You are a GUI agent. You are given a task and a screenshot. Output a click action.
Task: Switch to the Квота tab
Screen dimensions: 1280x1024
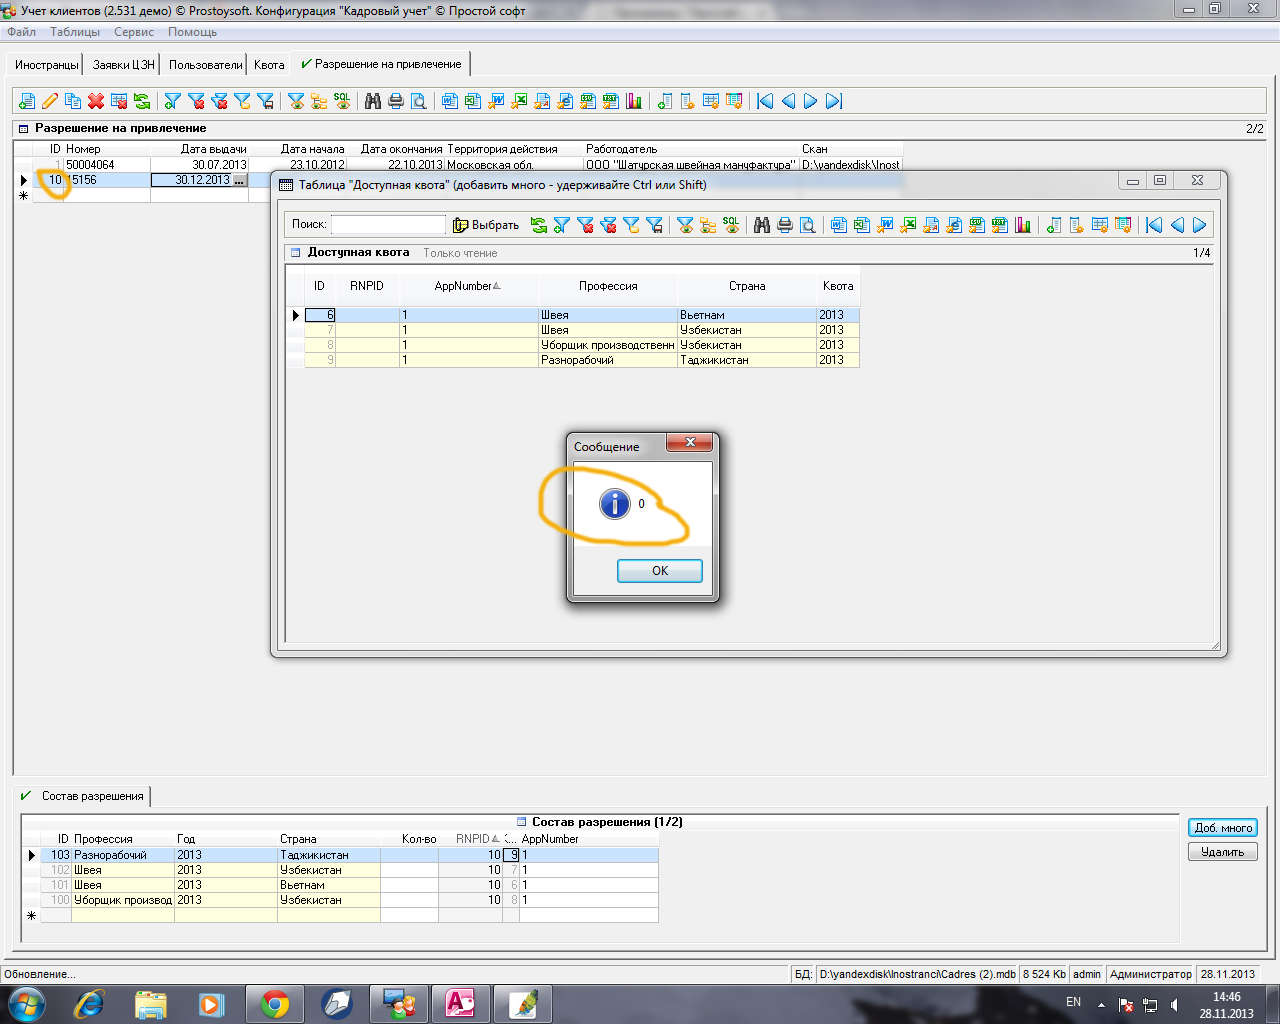(269, 65)
